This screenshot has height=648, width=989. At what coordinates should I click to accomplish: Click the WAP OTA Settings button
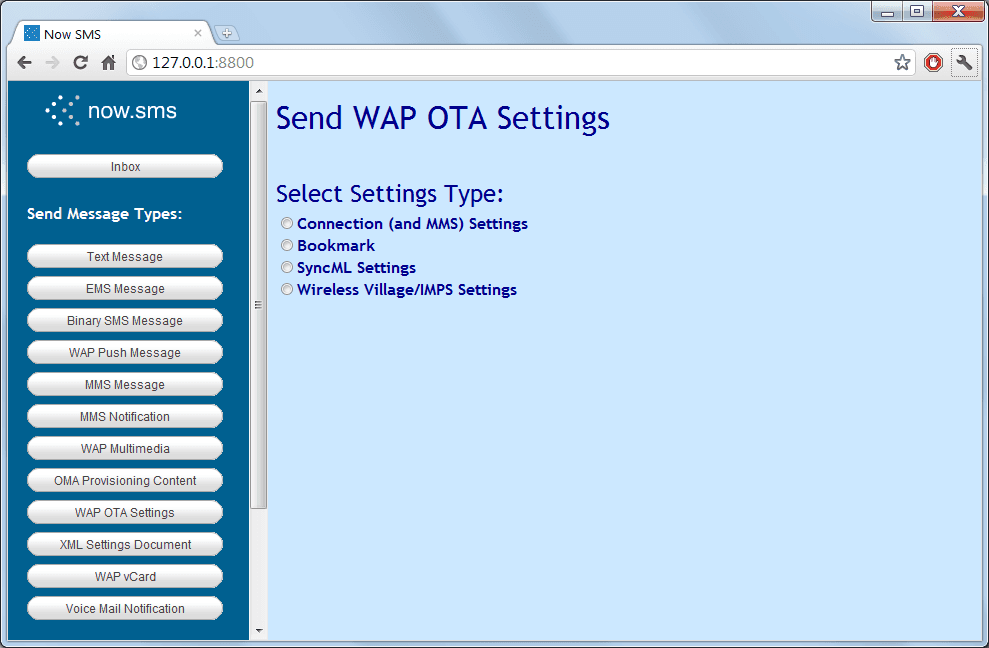(125, 513)
